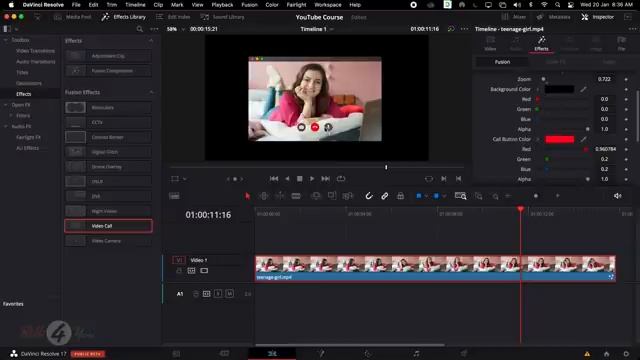
Task: Toggle the Position Lock padlock icon
Action: (x=400, y=196)
